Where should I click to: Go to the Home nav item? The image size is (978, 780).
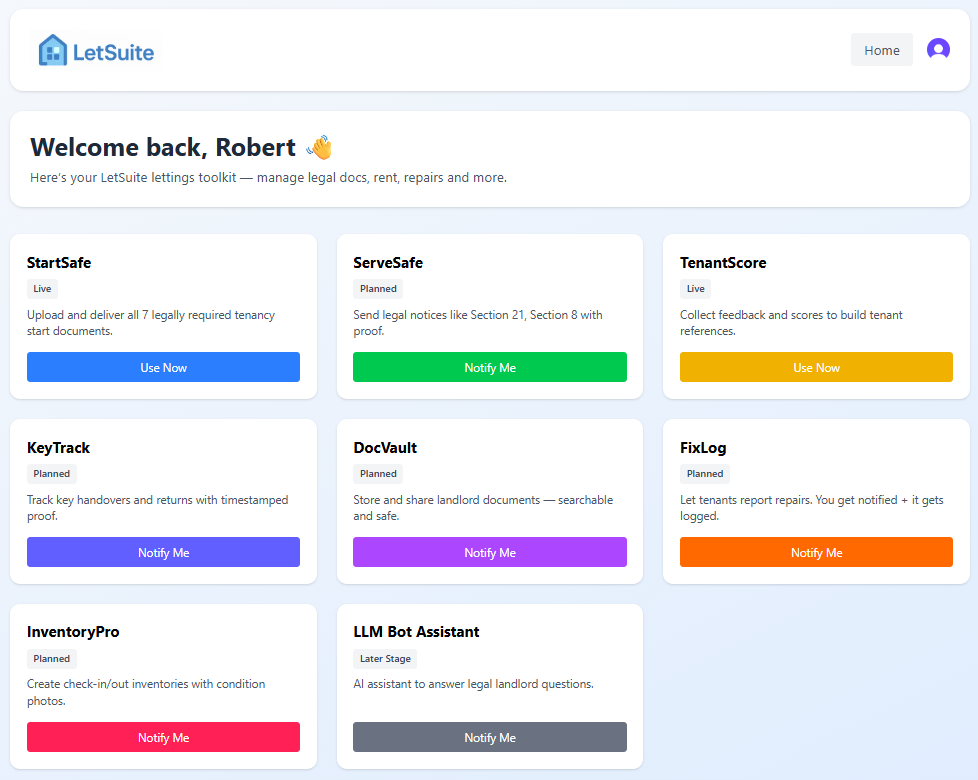click(881, 50)
